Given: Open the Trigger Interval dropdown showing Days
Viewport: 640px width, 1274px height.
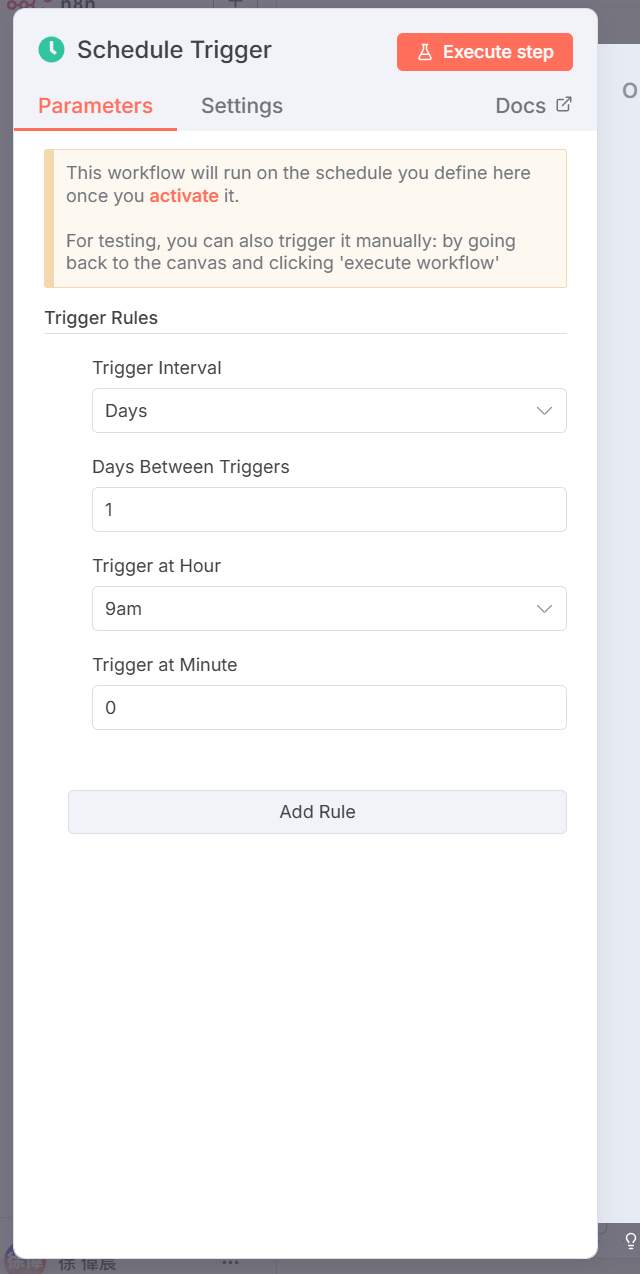Looking at the screenshot, I should tap(329, 411).
